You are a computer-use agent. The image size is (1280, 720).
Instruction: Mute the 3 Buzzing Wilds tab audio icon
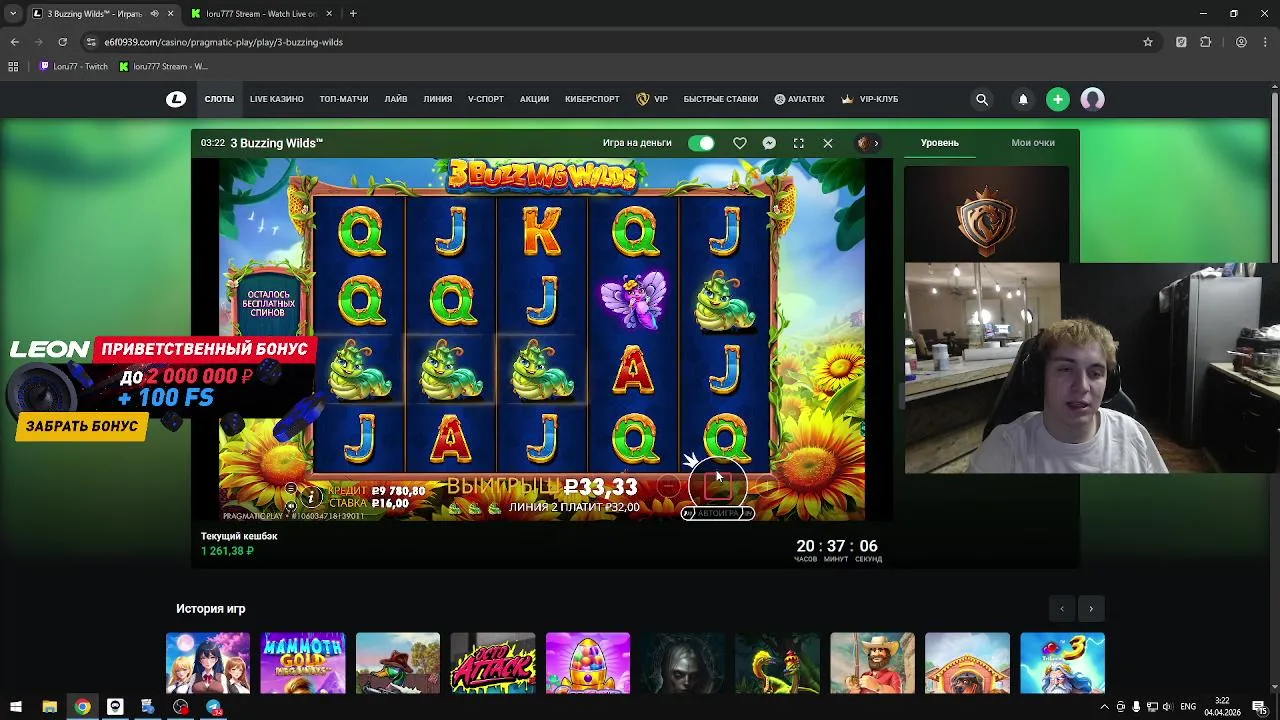(154, 14)
